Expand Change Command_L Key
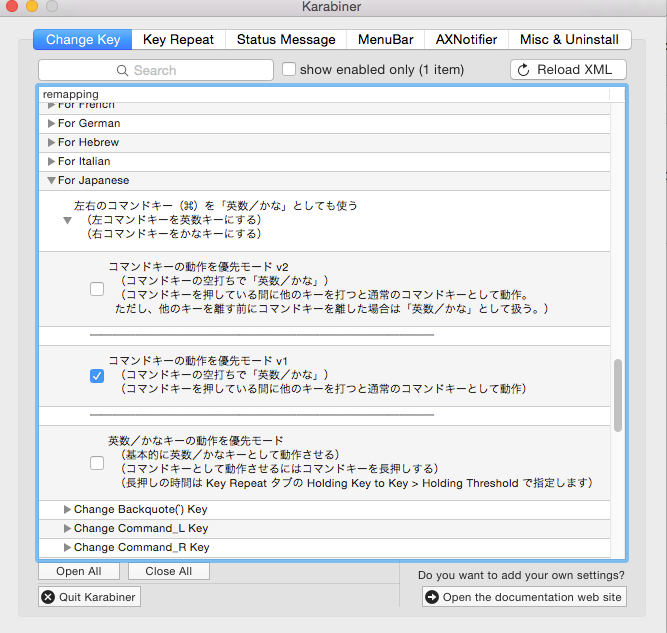The image size is (667, 633). [x=67, y=529]
